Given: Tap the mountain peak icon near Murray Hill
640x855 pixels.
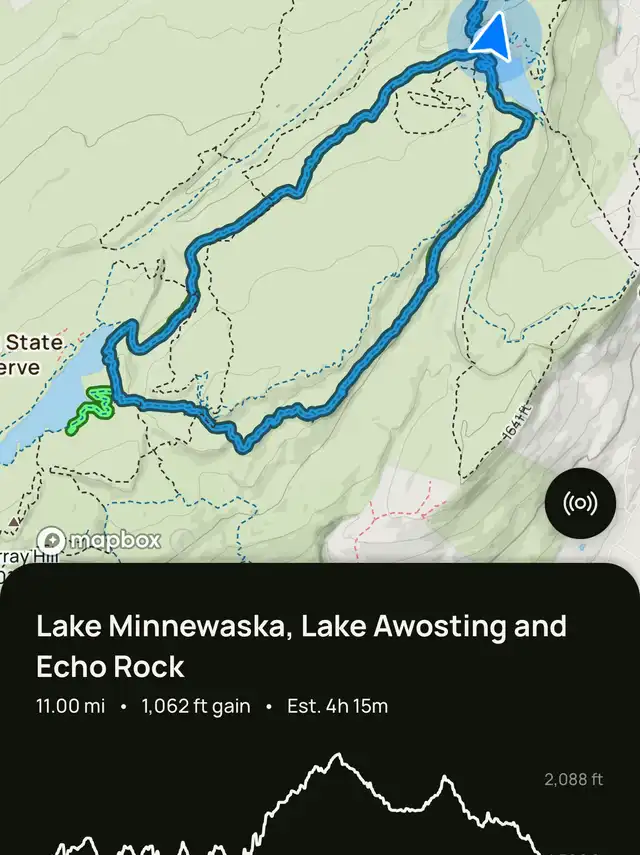Looking at the screenshot, I should [x=13, y=522].
